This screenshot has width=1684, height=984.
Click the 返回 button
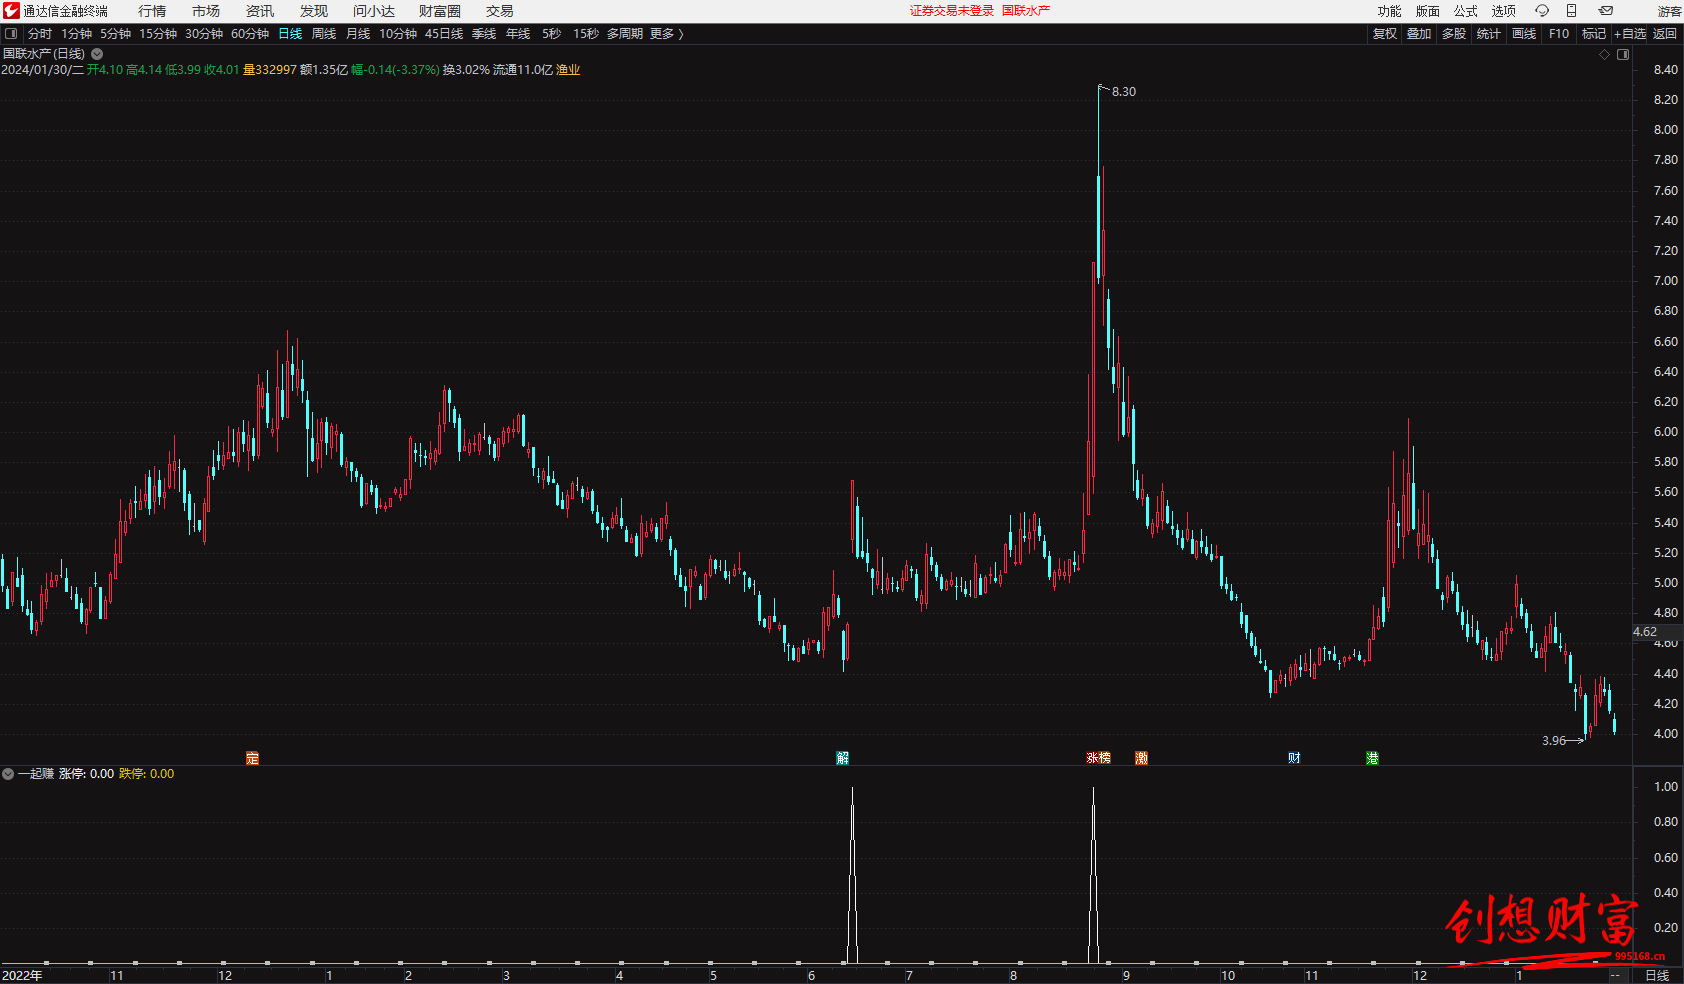(1665, 34)
